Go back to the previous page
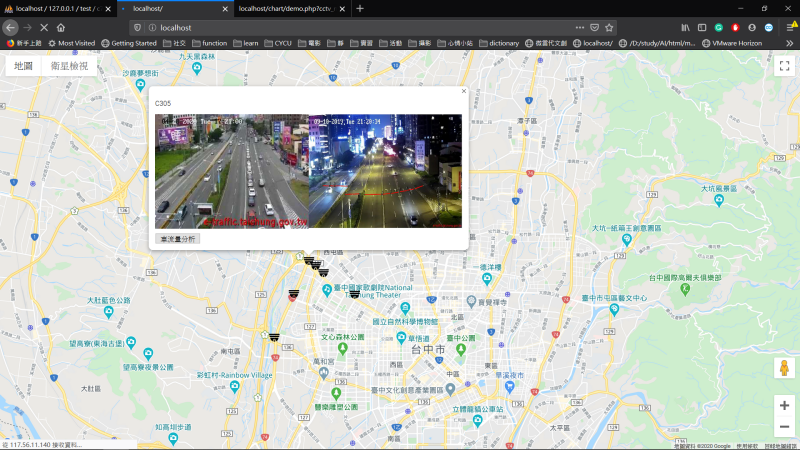The image size is (800, 450). (x=10, y=28)
